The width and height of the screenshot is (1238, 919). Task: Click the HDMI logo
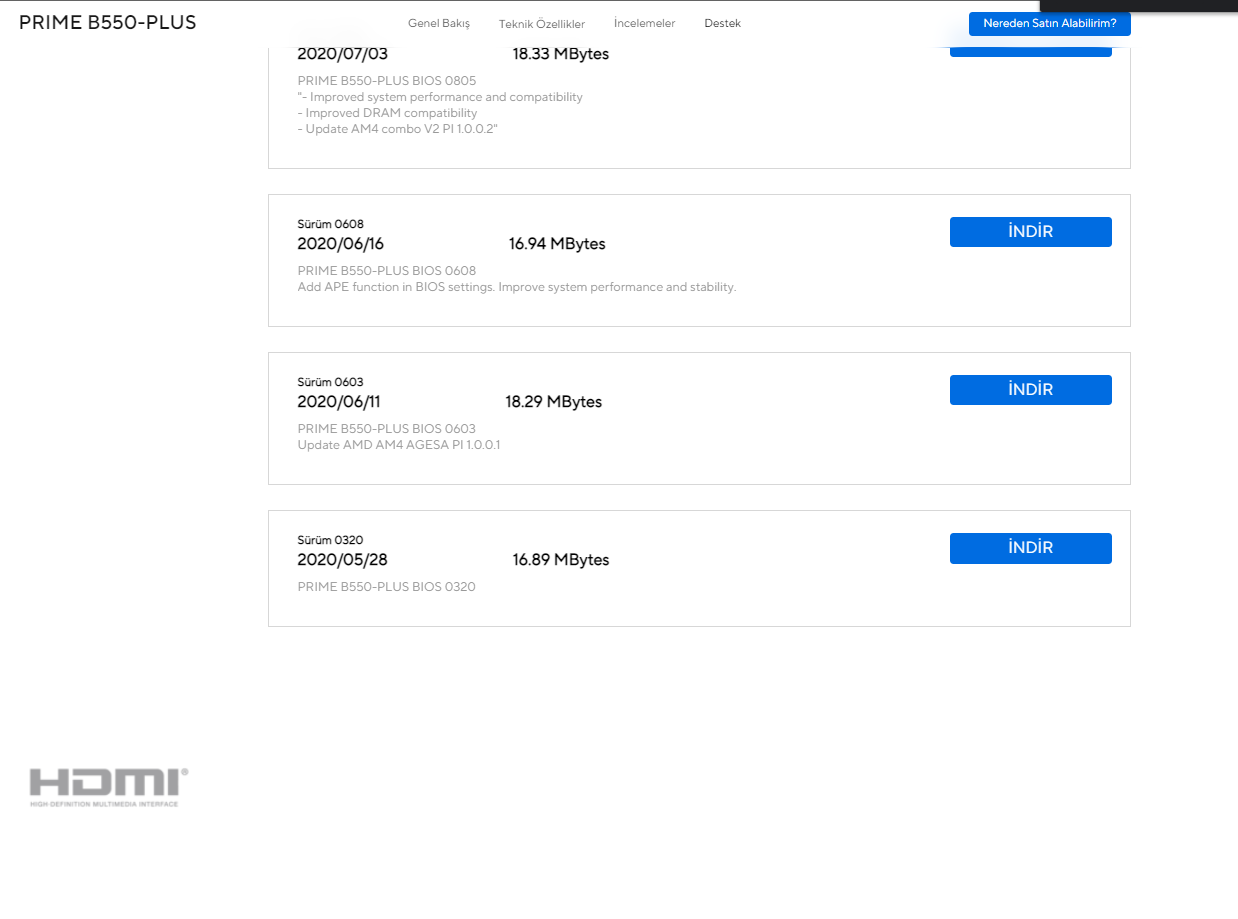click(x=108, y=787)
